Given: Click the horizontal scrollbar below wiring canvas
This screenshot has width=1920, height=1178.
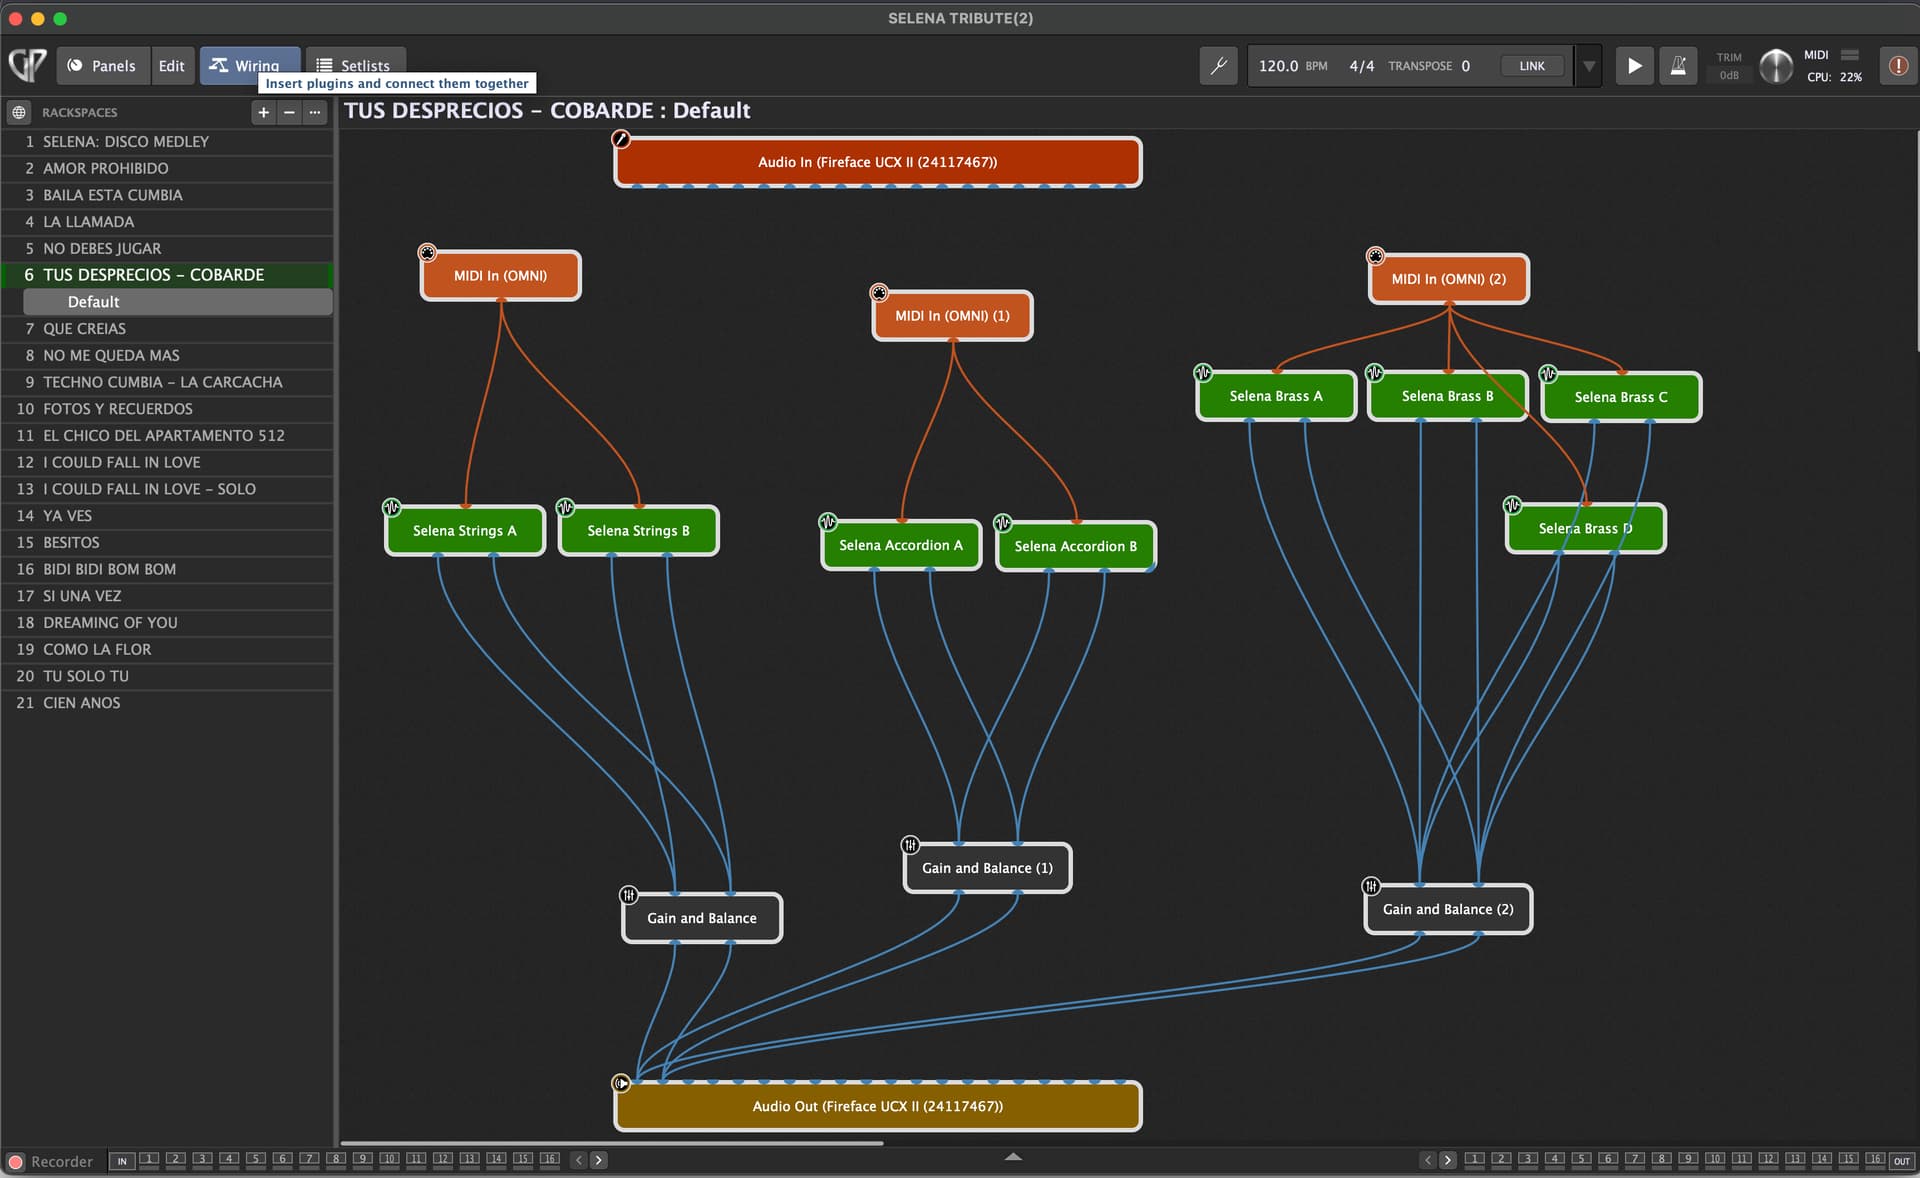Looking at the screenshot, I should pos(611,1143).
